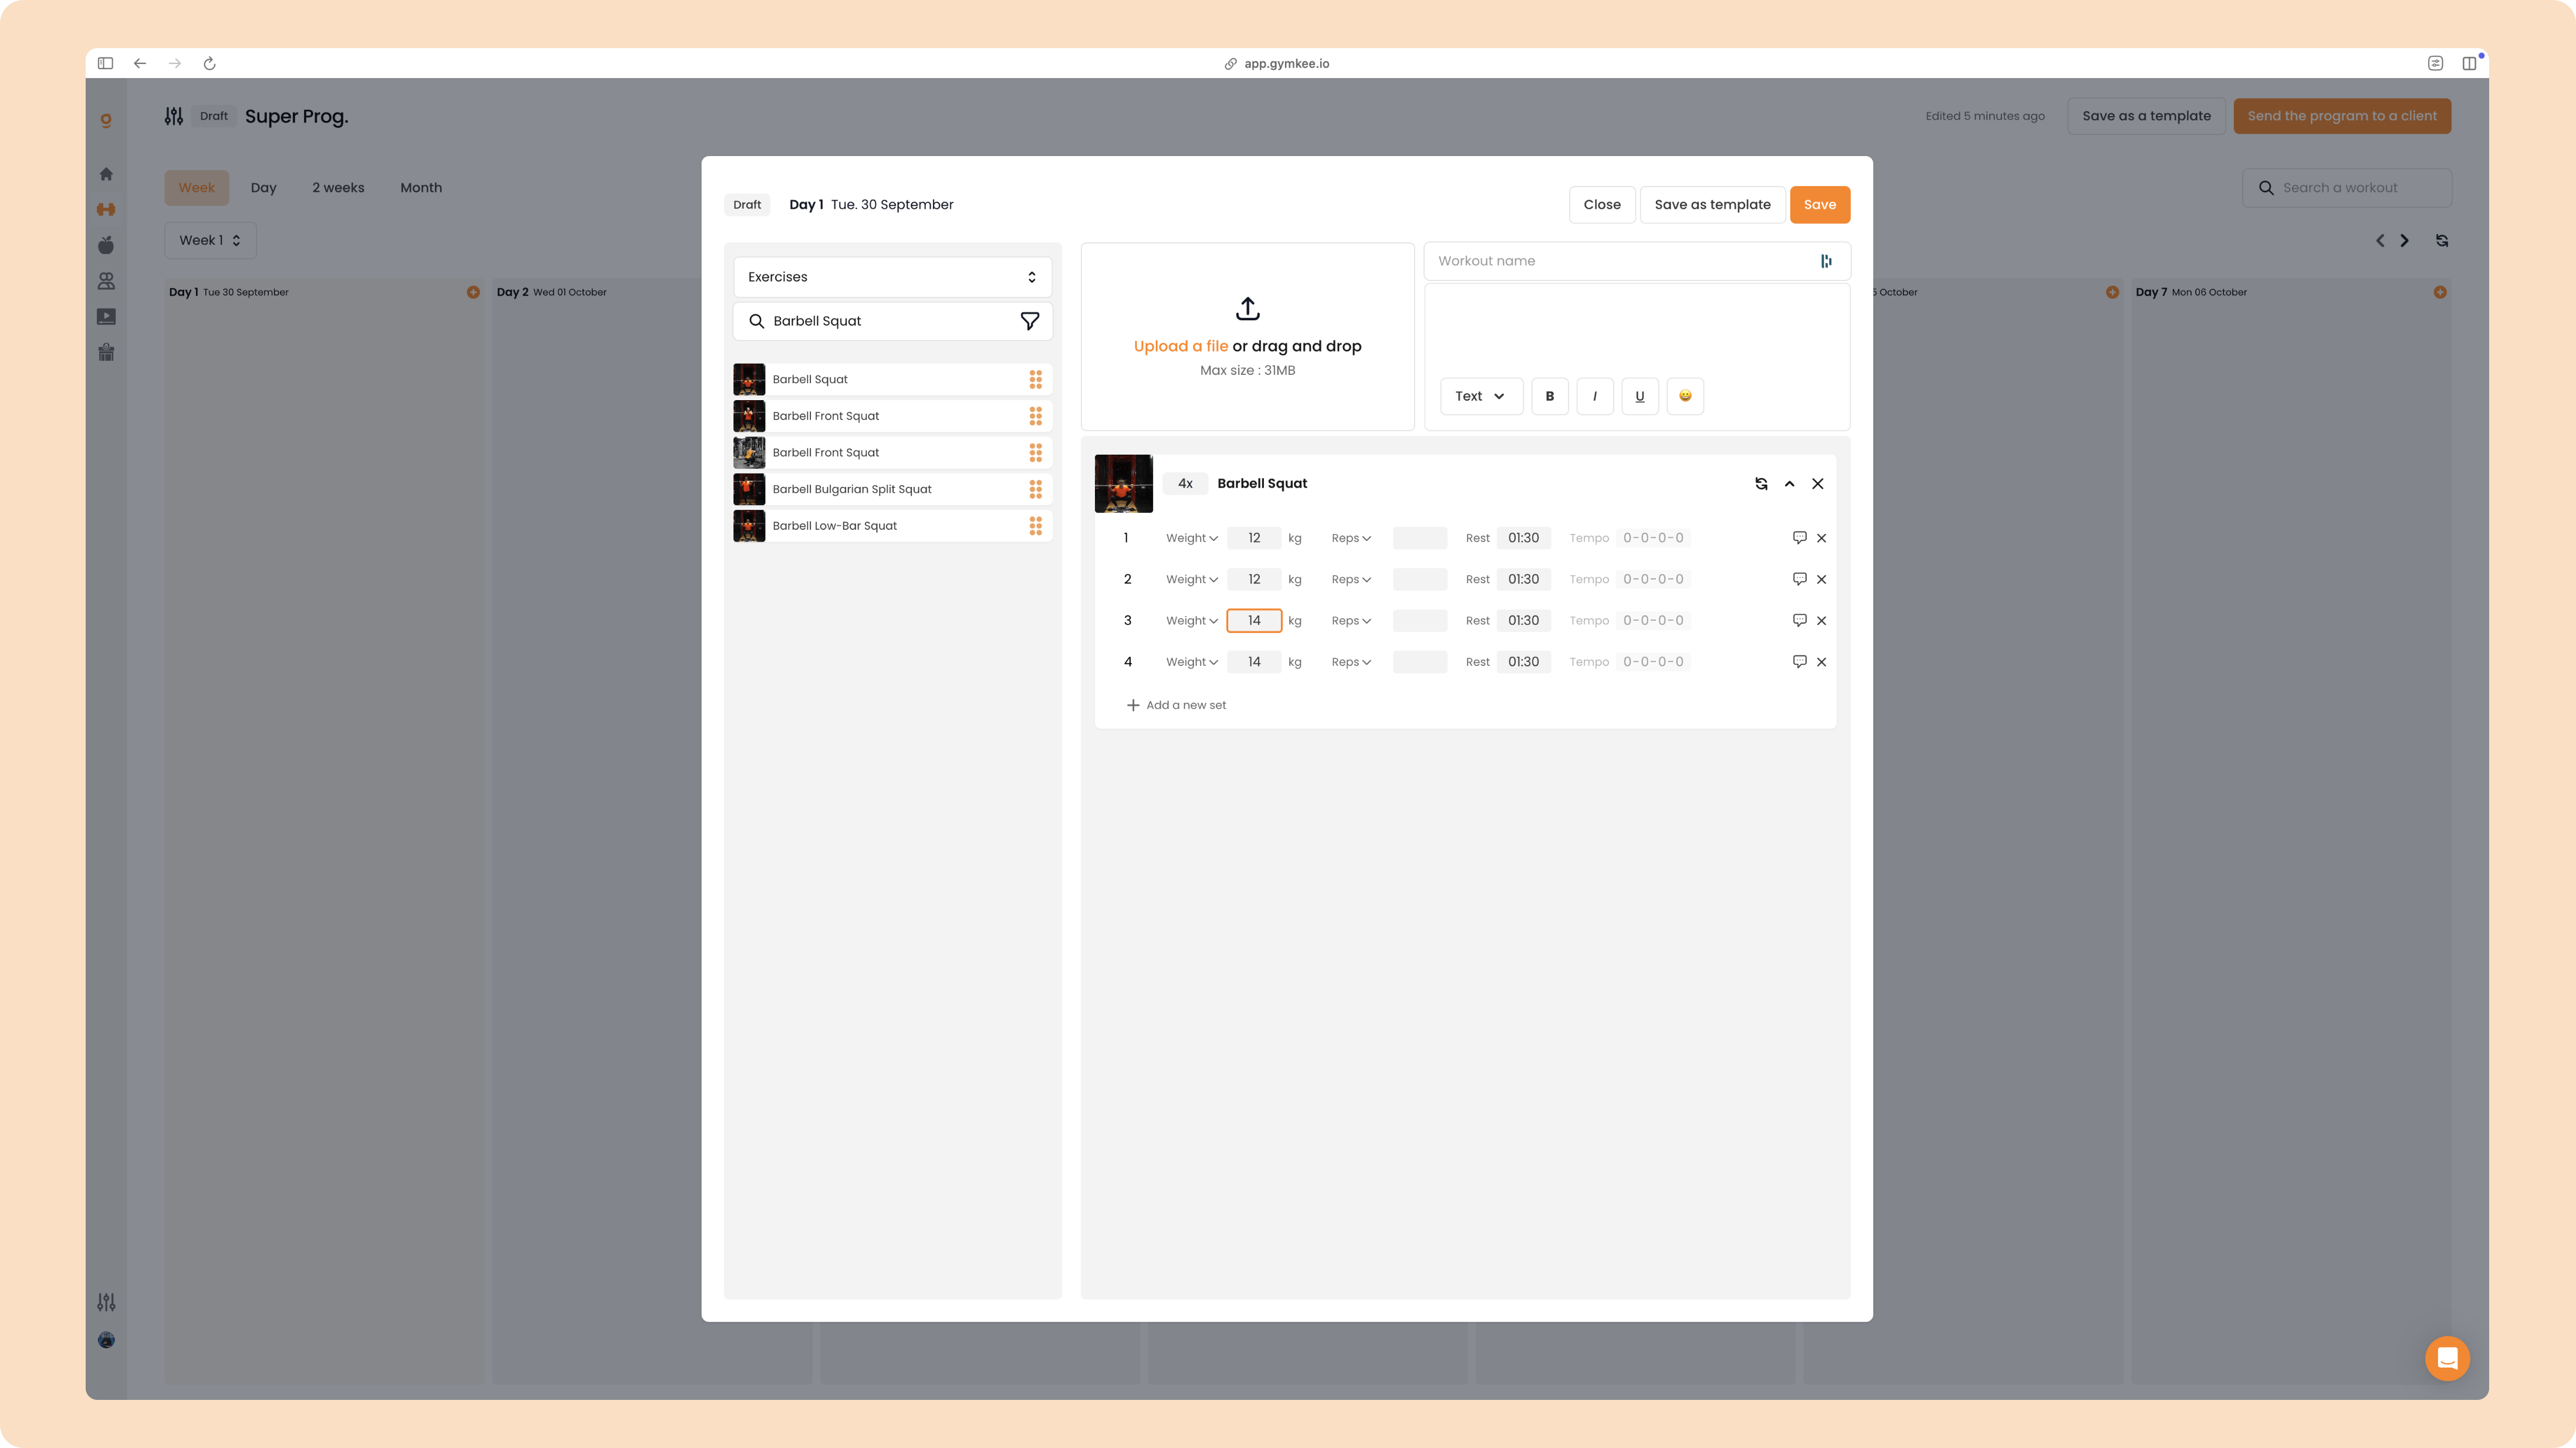The height and width of the screenshot is (1448, 2576).
Task: Click Save as a template in header
Action: (2146, 116)
